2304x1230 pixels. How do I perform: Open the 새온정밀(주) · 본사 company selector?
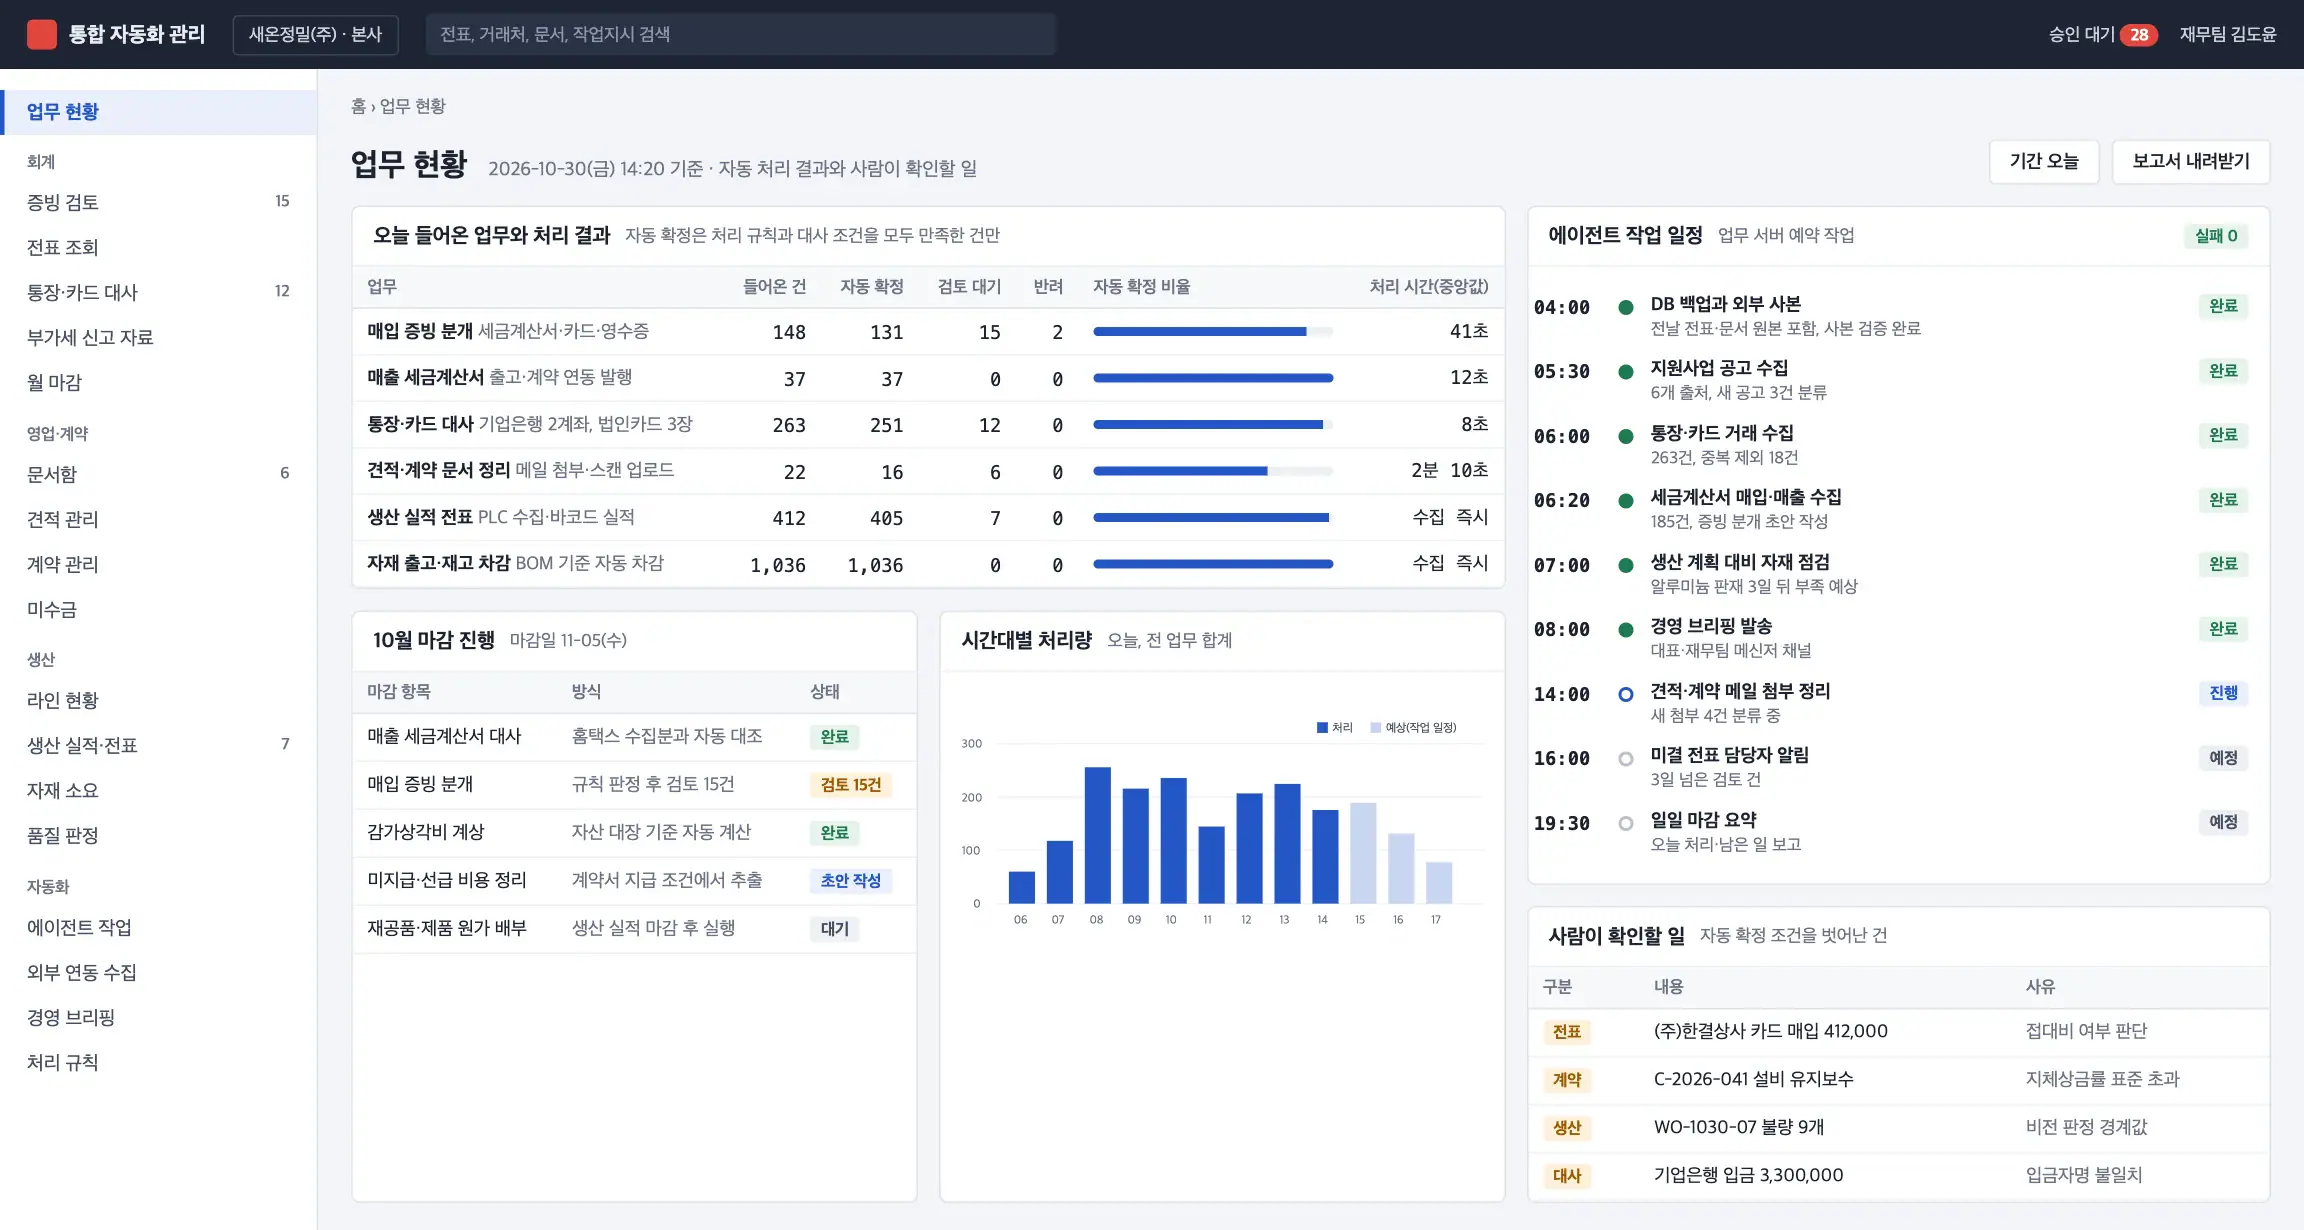pos(315,34)
